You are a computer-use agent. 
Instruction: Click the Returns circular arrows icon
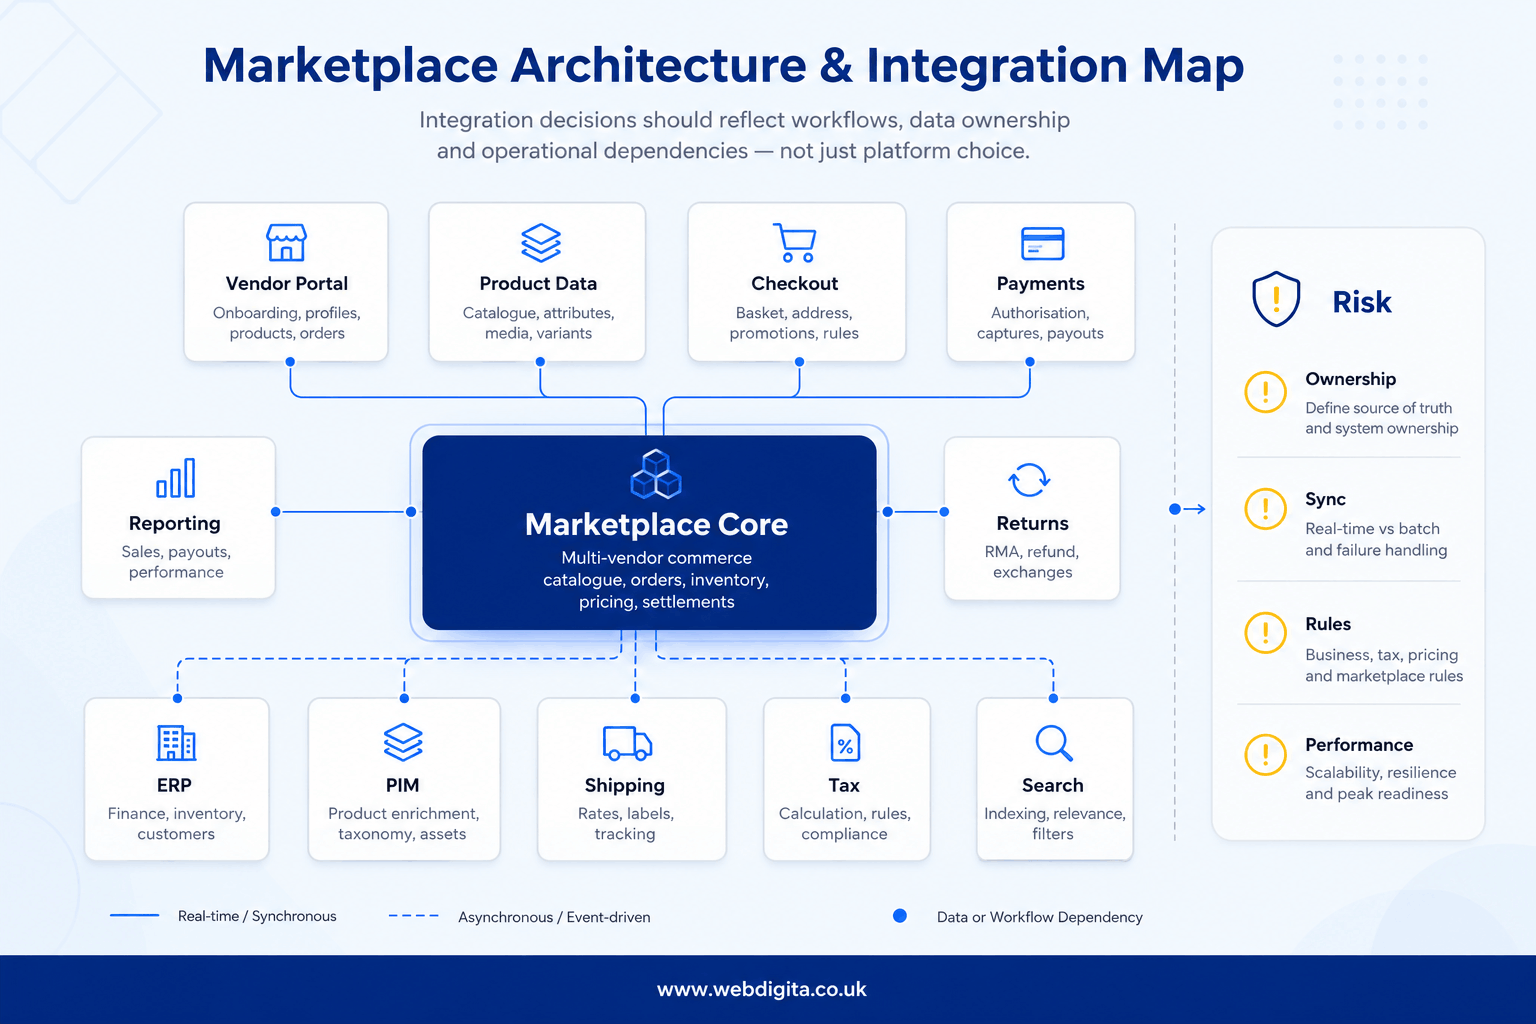[1029, 479]
